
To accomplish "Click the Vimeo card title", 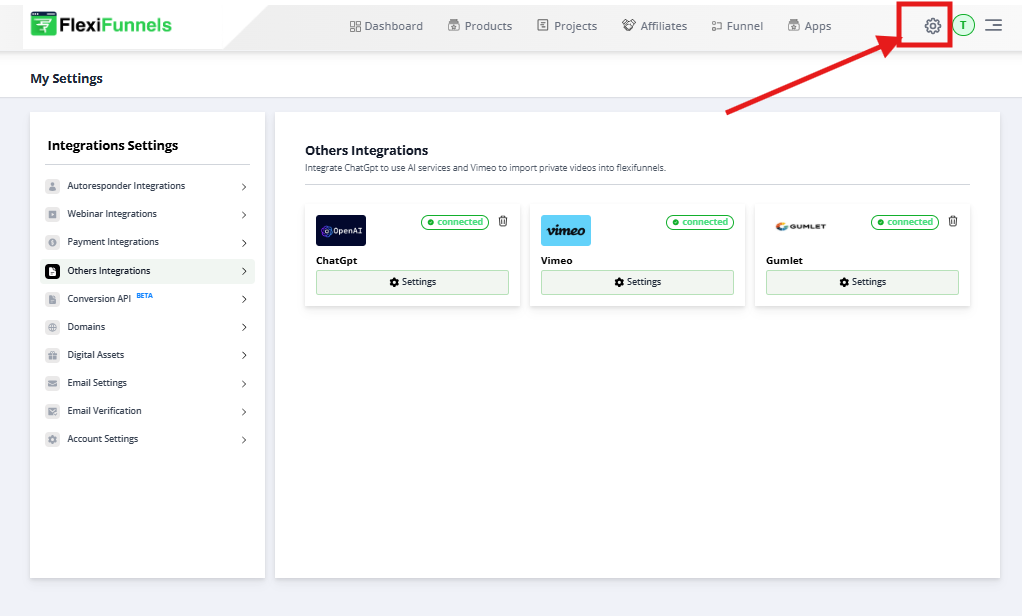I will (557, 260).
